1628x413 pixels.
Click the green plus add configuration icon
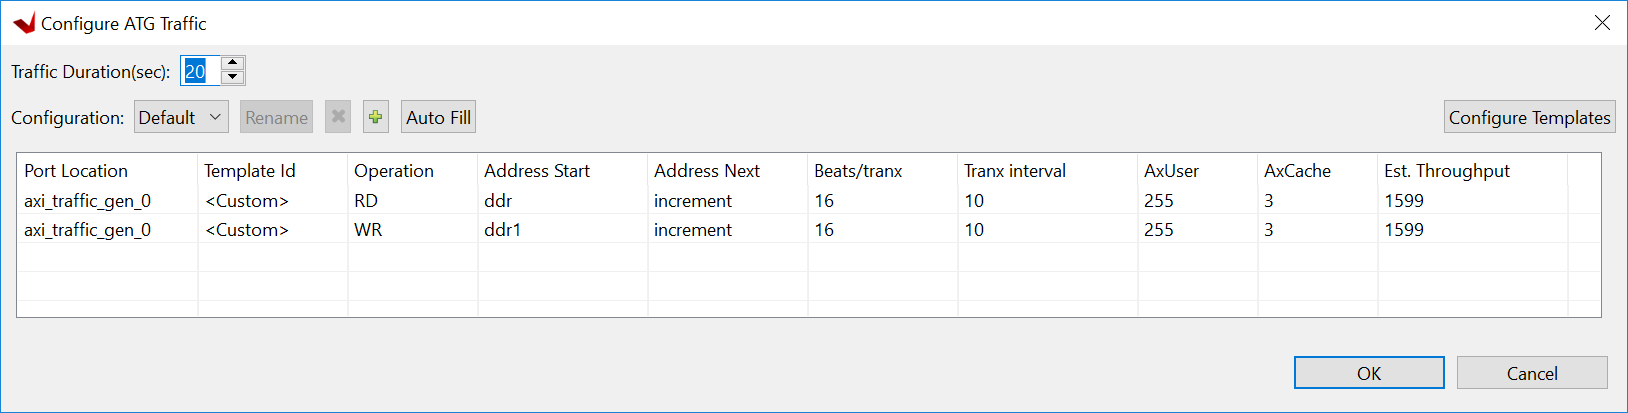(375, 117)
